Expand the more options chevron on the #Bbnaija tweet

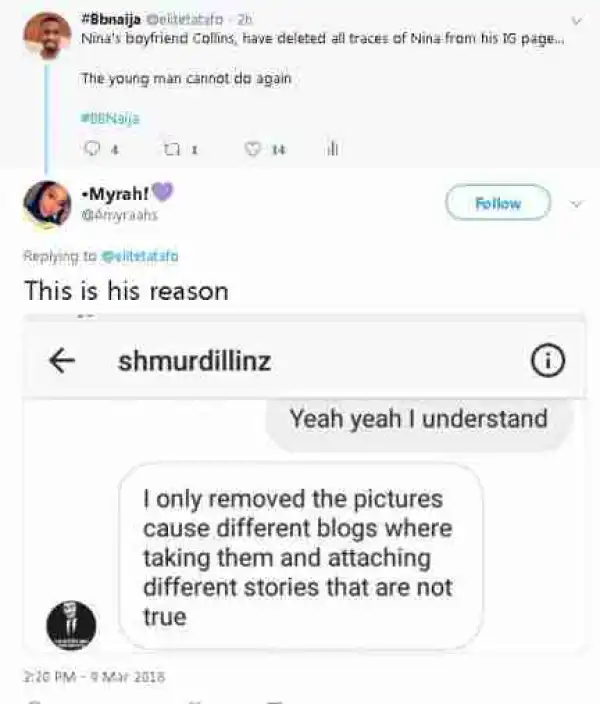(x=576, y=21)
